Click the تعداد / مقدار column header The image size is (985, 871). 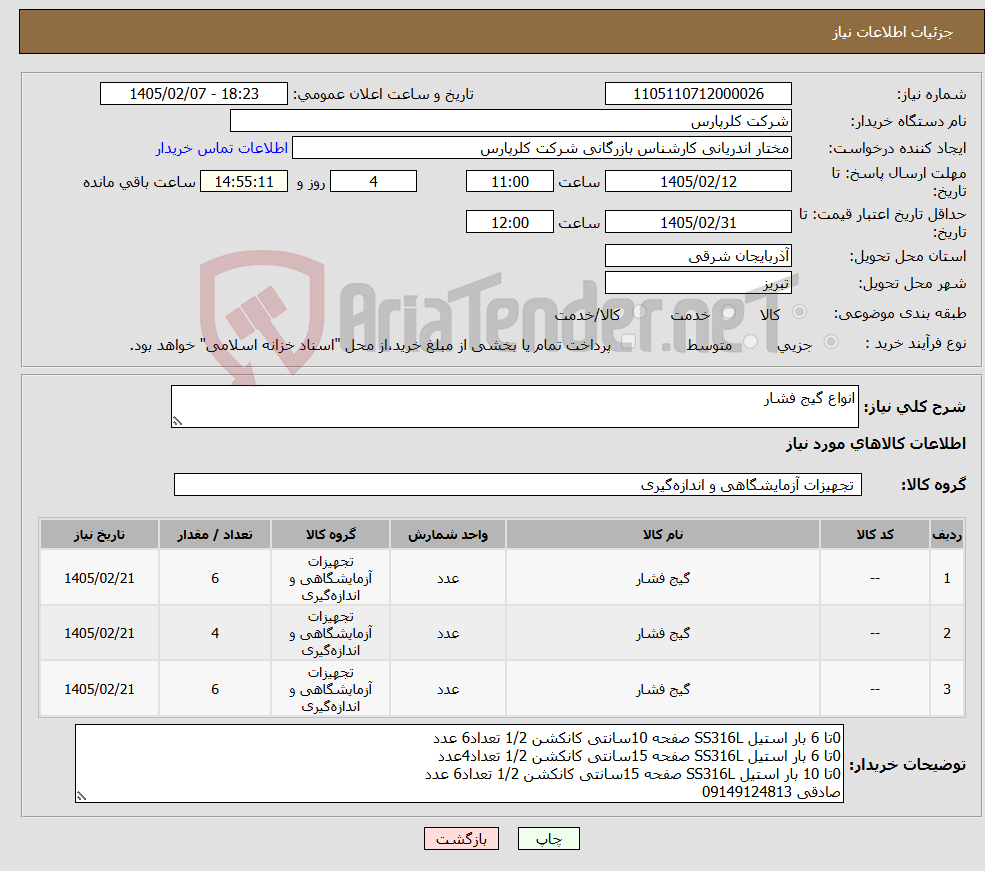pos(215,534)
